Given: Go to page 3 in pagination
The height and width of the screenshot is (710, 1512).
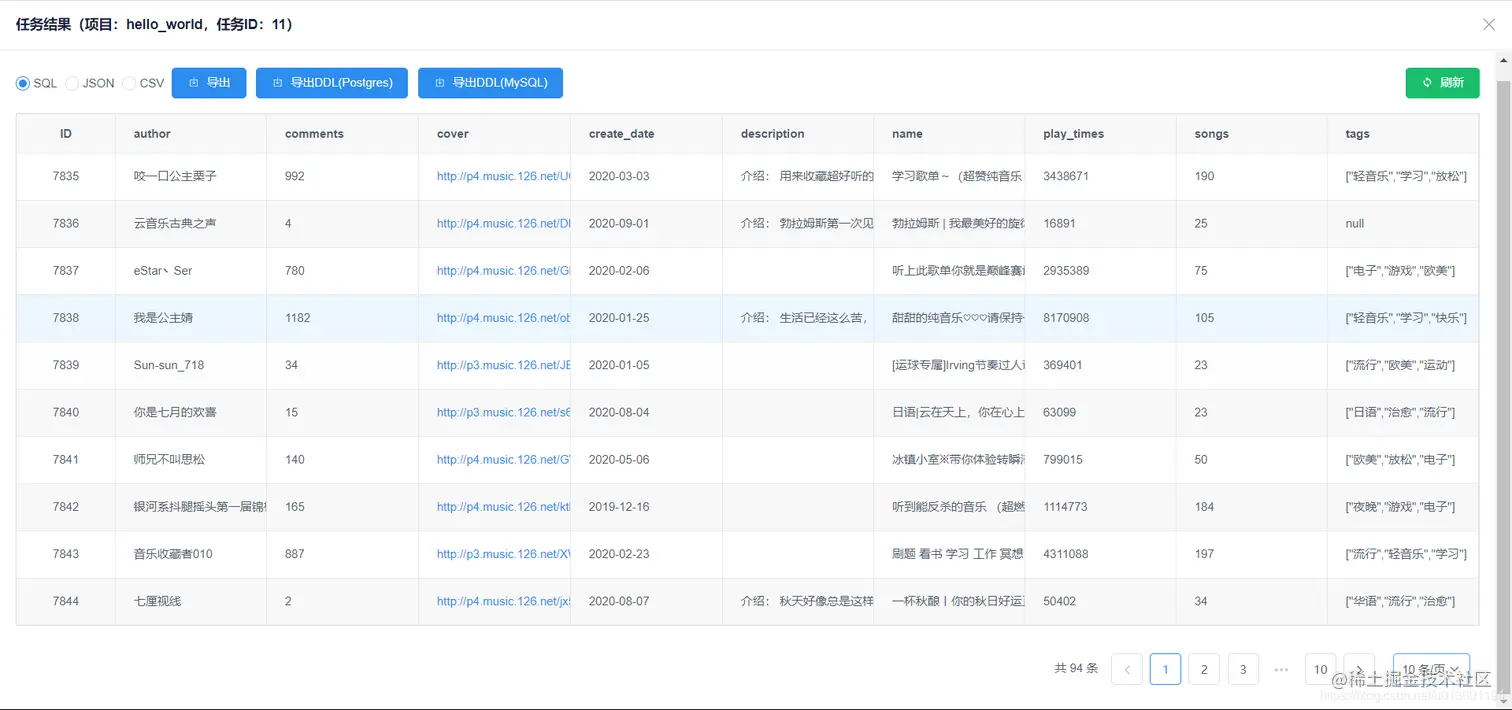Looking at the screenshot, I should tap(1243, 669).
